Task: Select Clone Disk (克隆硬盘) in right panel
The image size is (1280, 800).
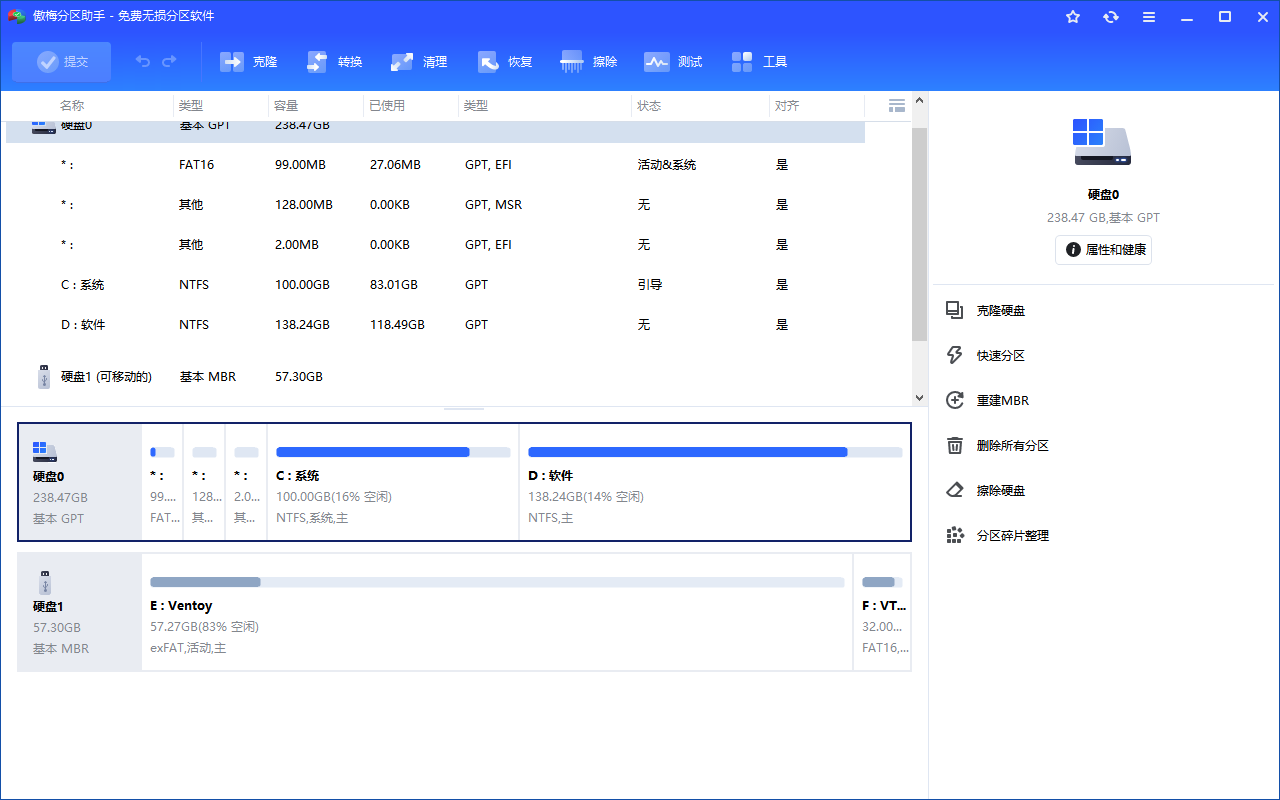Action: (x=1000, y=311)
